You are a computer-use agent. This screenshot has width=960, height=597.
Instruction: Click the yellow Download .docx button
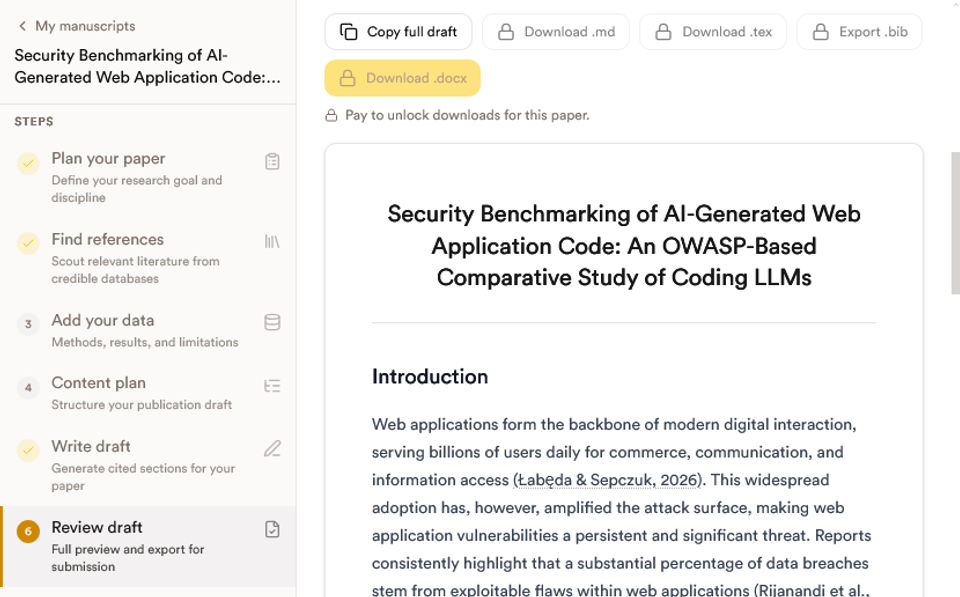pyautogui.click(x=402, y=78)
